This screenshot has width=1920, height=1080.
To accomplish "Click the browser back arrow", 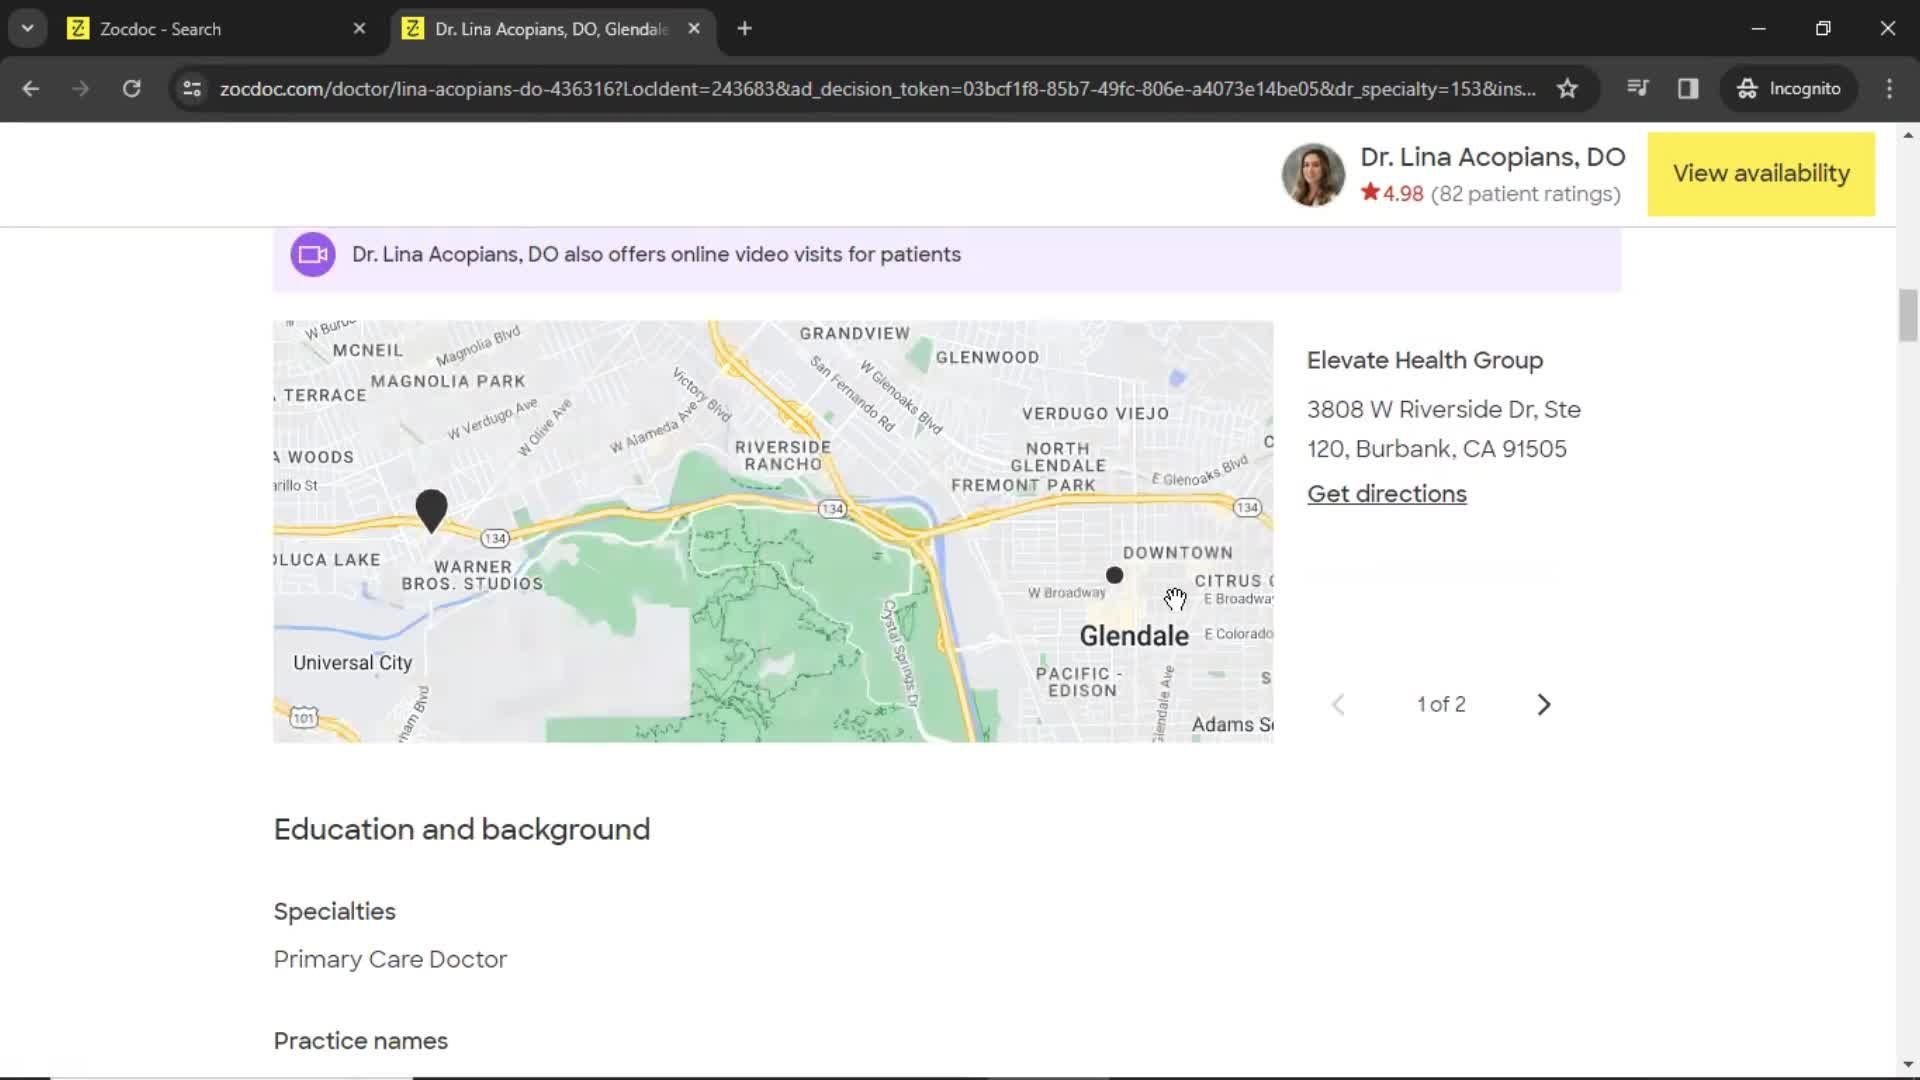I will point(30,88).
